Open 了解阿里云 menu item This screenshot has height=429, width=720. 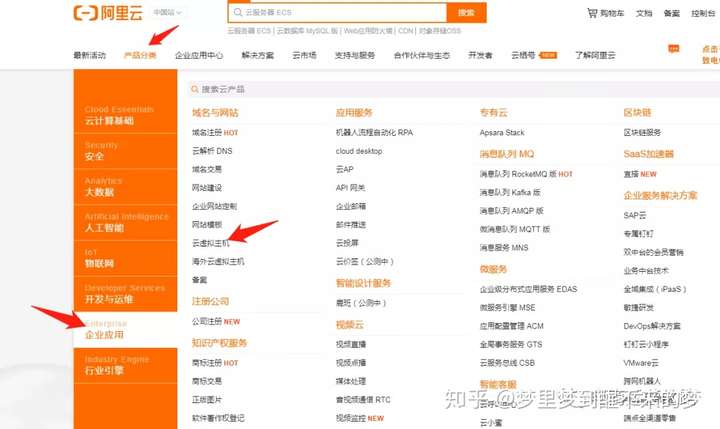point(595,56)
